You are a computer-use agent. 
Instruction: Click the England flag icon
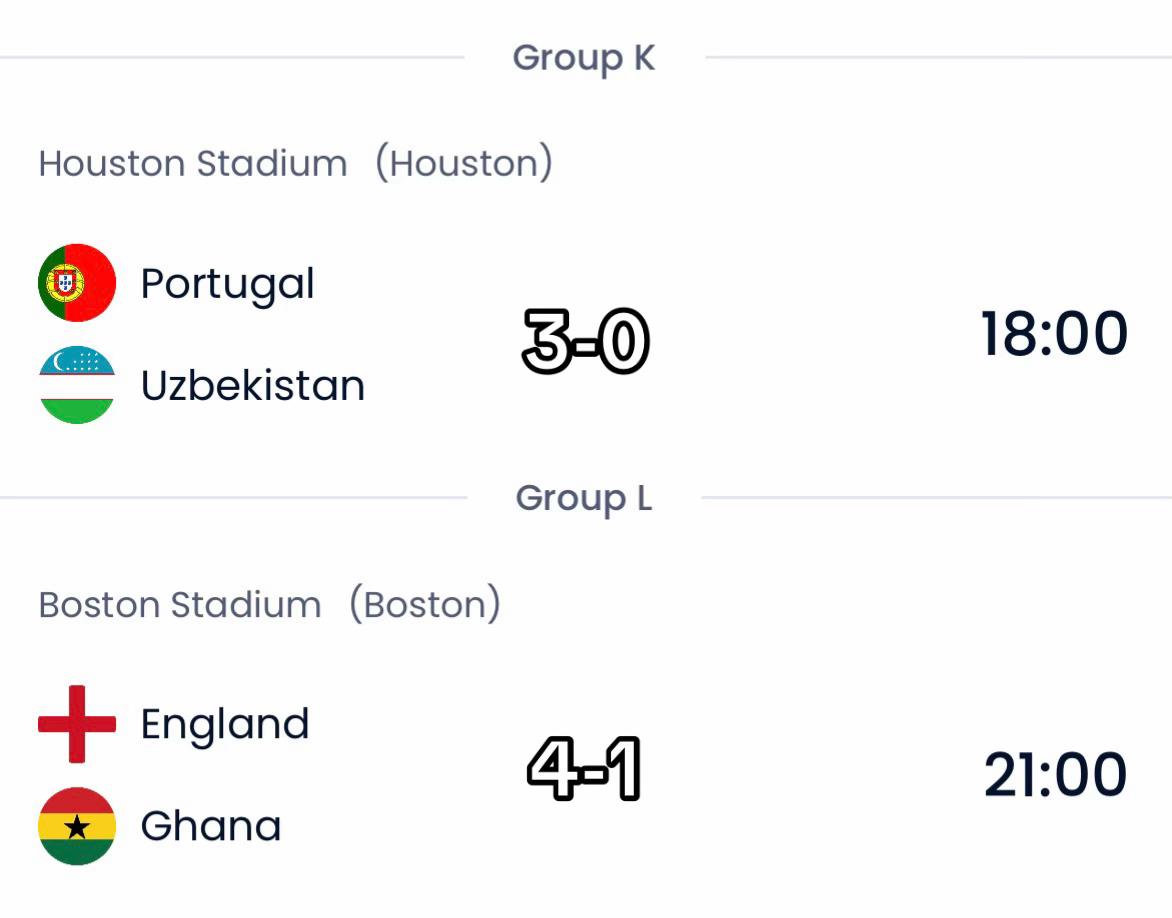coord(77,724)
